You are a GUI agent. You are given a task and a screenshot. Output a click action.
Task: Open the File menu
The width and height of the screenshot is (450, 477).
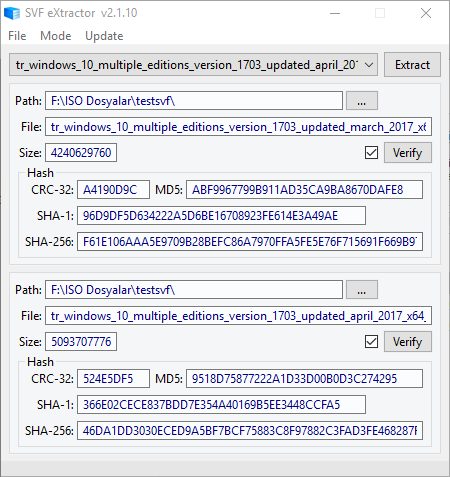[17, 36]
